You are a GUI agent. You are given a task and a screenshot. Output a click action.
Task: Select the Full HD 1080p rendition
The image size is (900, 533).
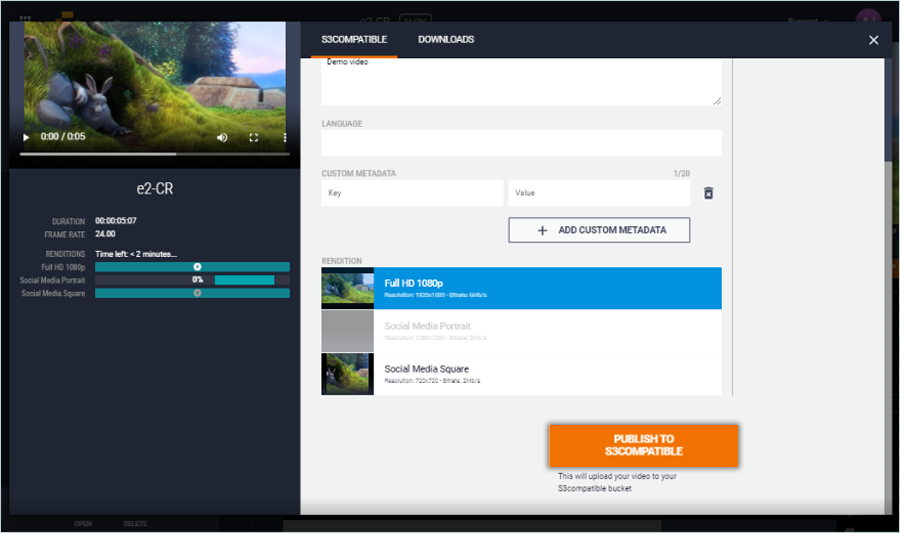tap(521, 288)
